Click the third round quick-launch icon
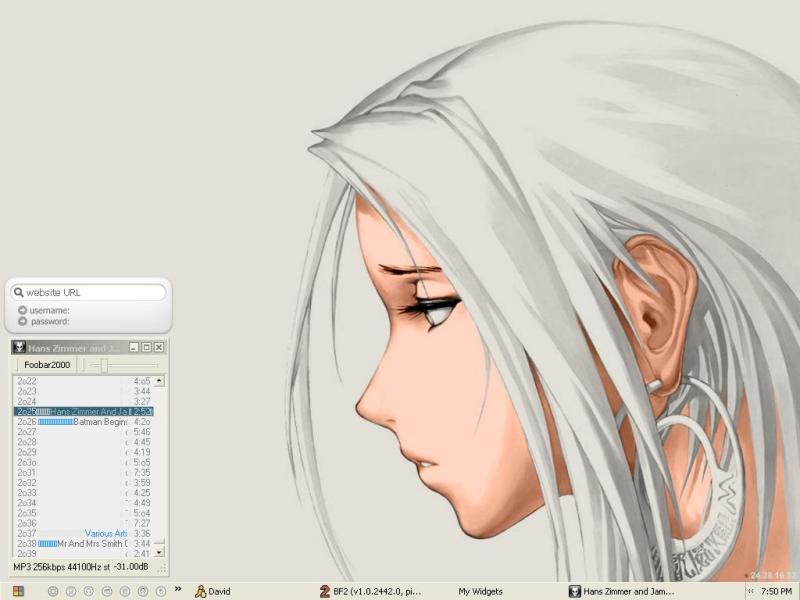 point(89,591)
